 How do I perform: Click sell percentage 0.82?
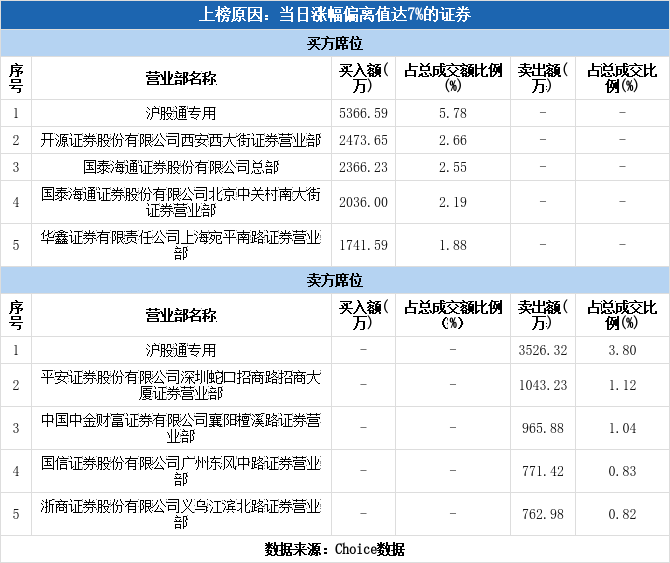point(622,514)
